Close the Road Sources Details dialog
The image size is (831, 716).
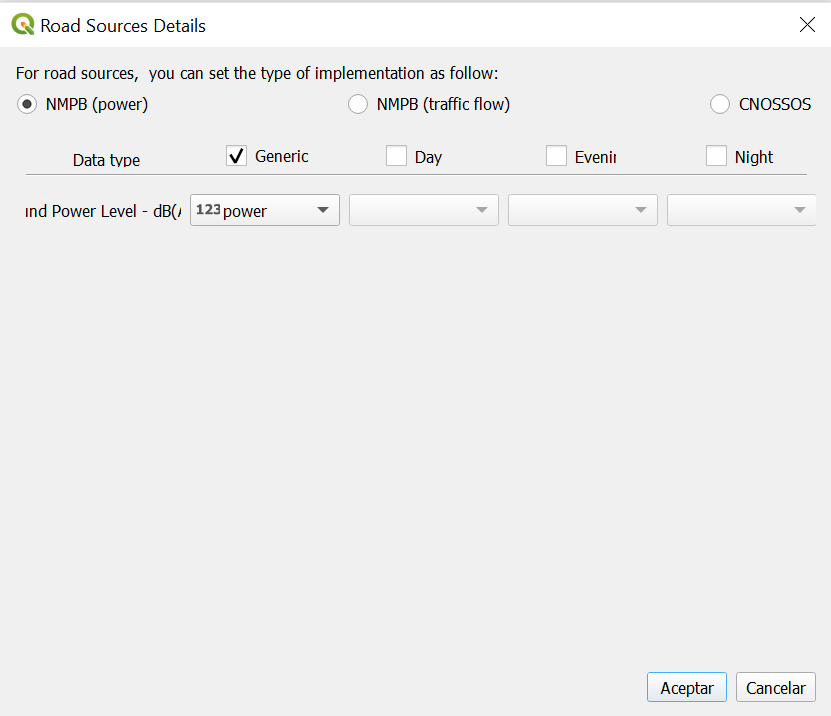807,25
